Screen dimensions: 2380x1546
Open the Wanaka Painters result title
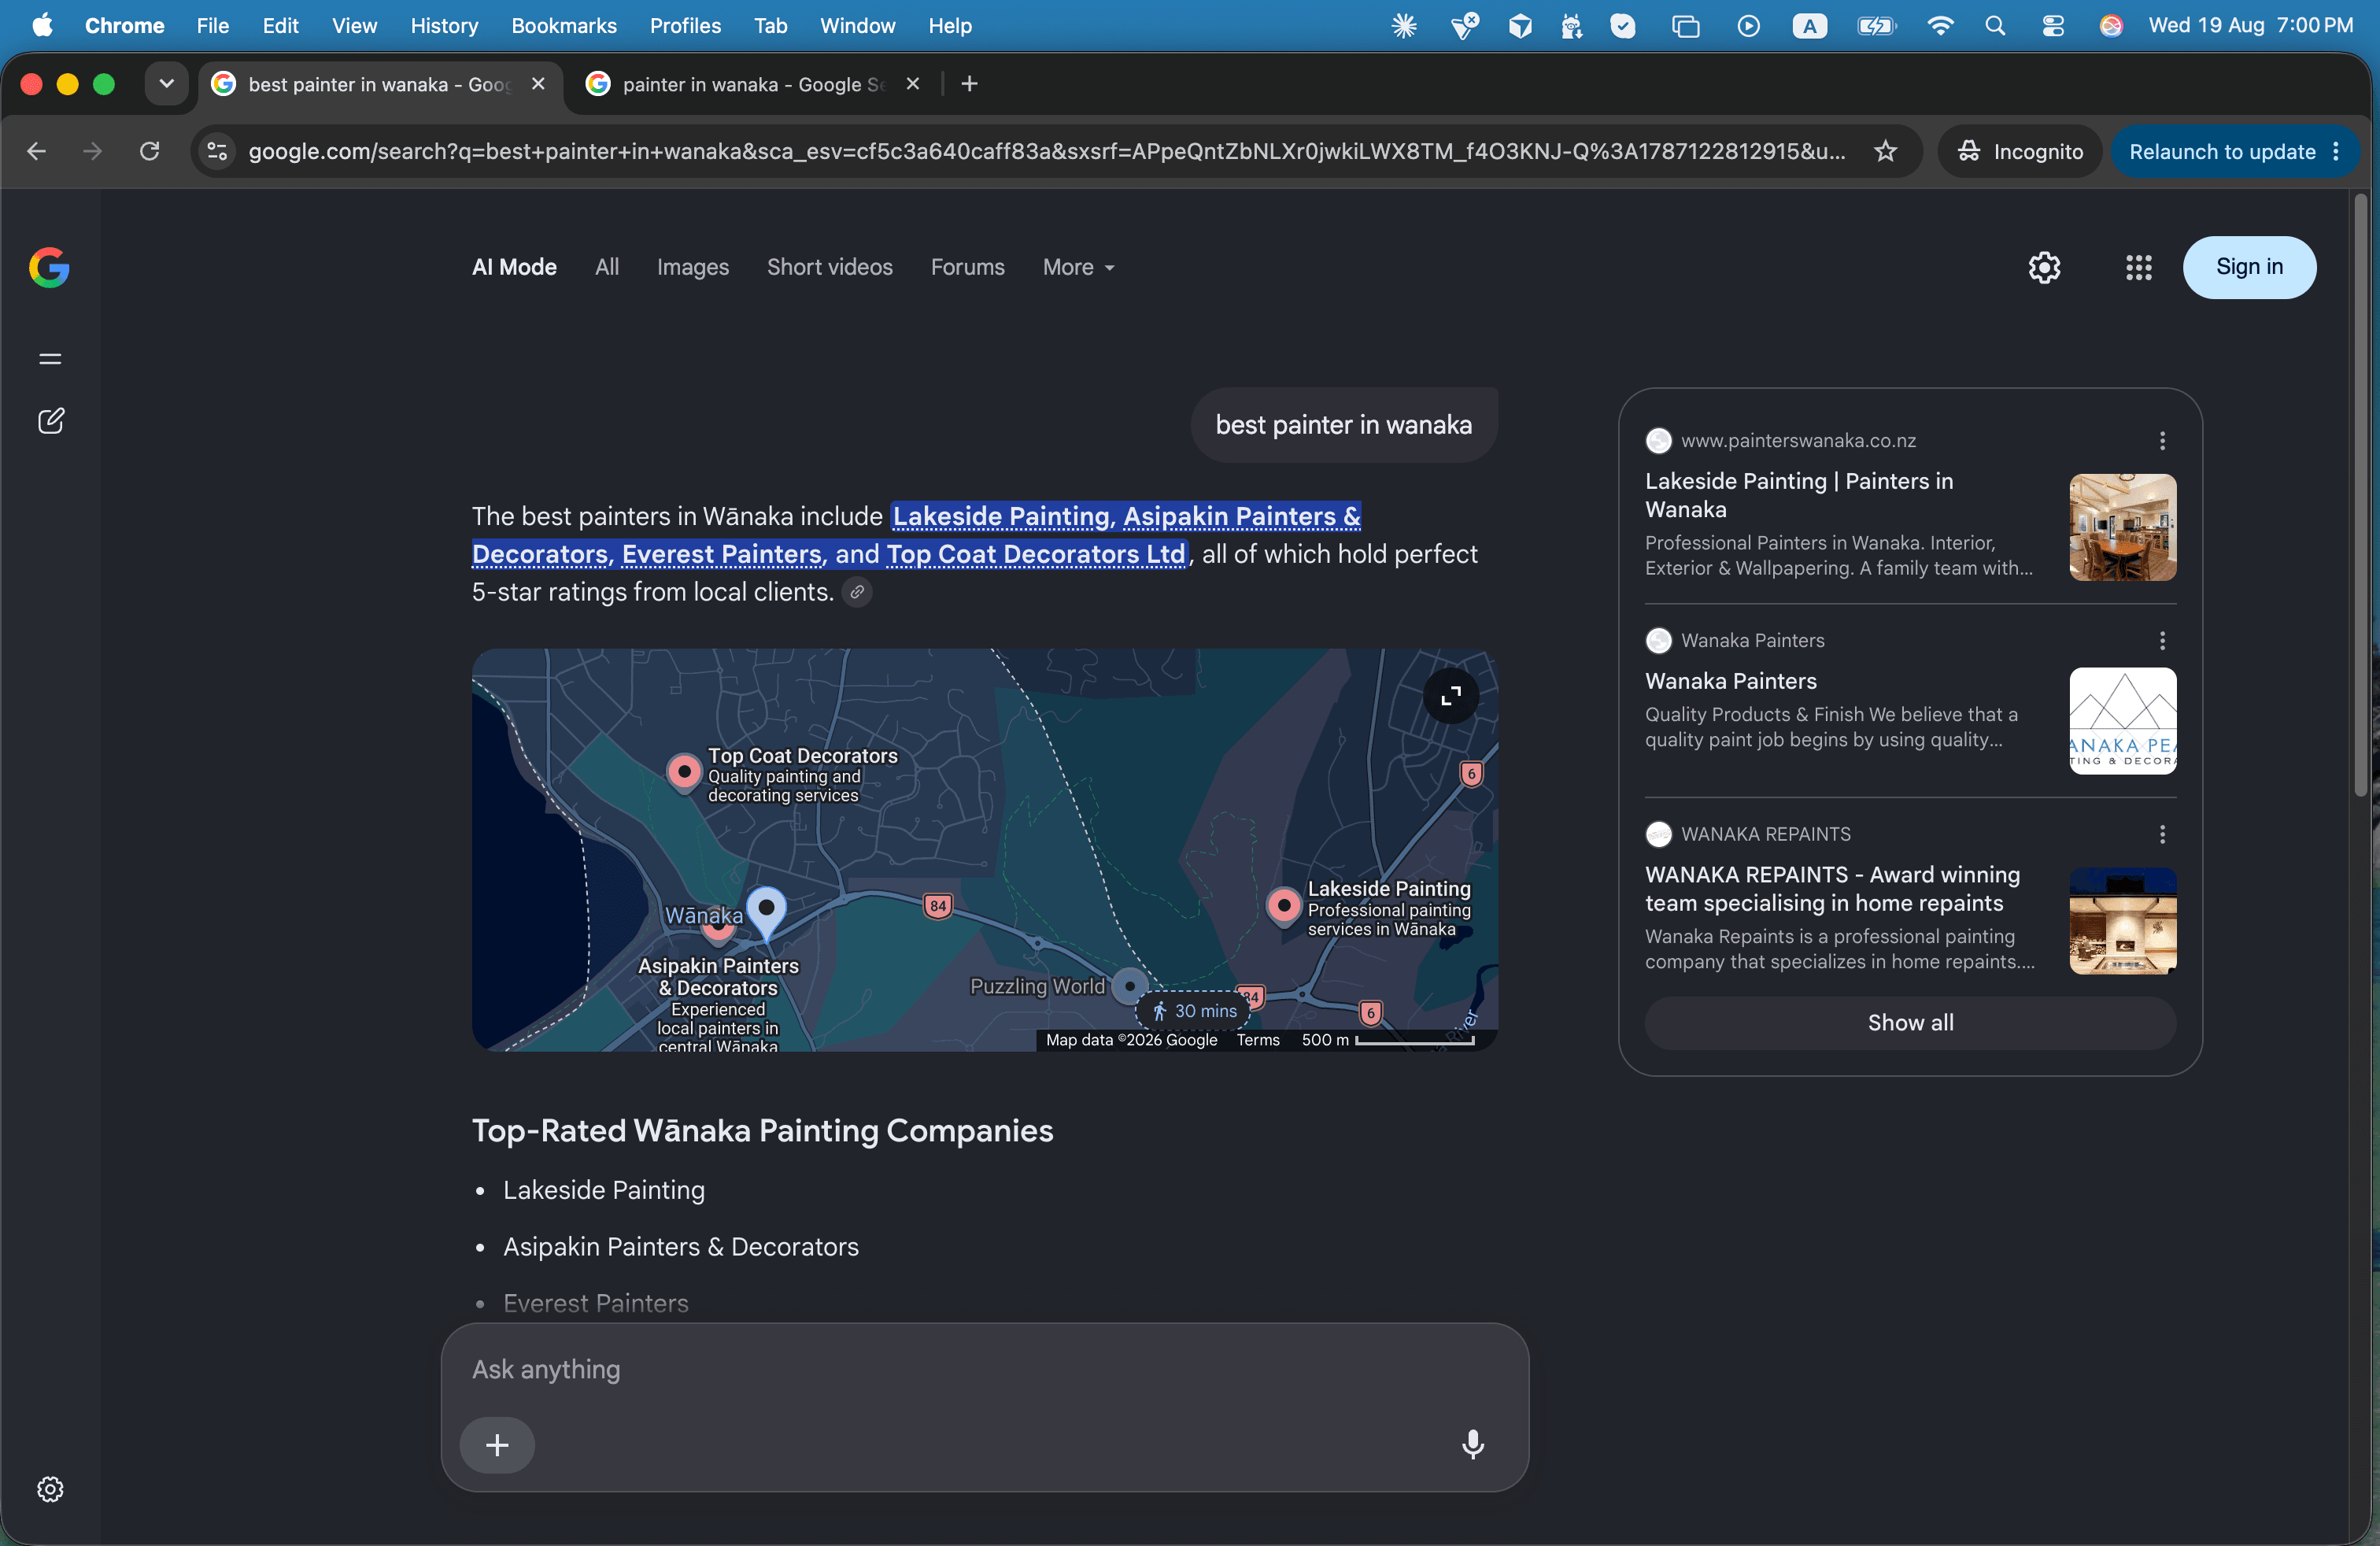pos(1730,681)
